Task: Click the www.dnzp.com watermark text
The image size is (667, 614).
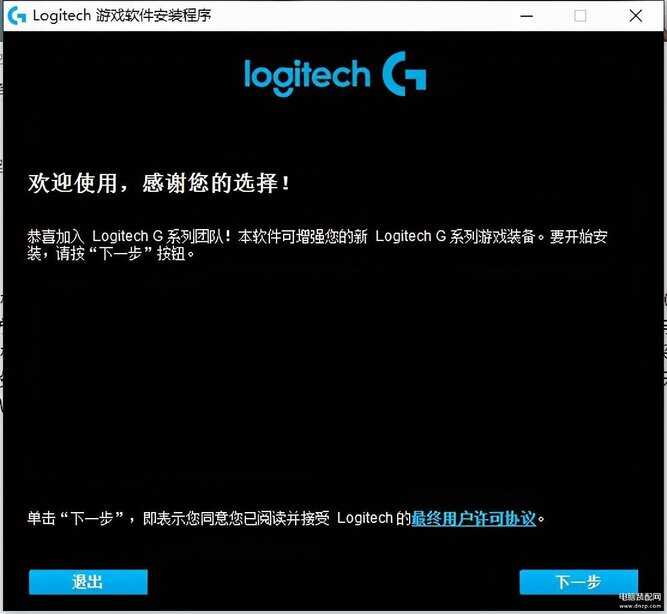Action: 640,605
